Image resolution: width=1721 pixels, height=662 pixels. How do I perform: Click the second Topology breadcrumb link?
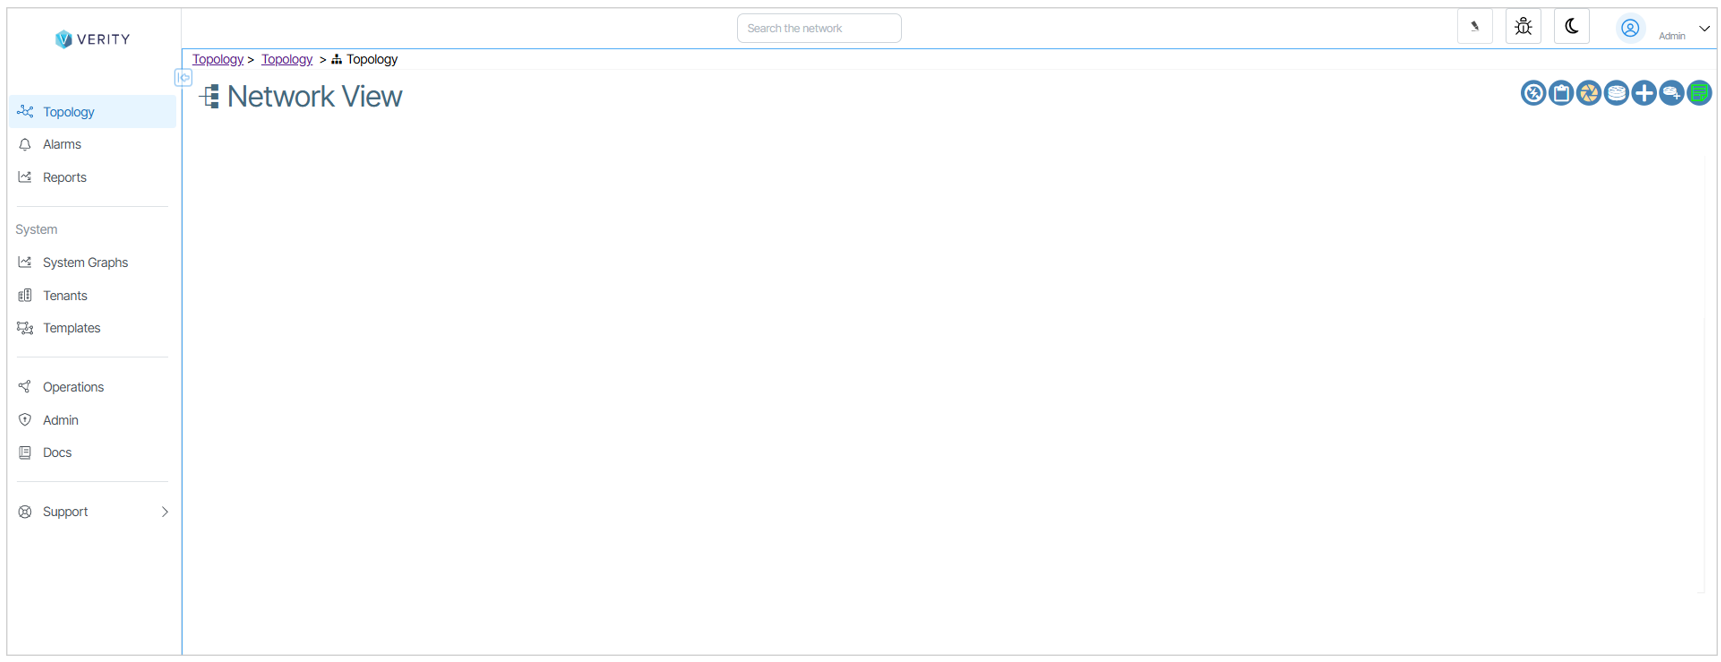[x=287, y=60]
